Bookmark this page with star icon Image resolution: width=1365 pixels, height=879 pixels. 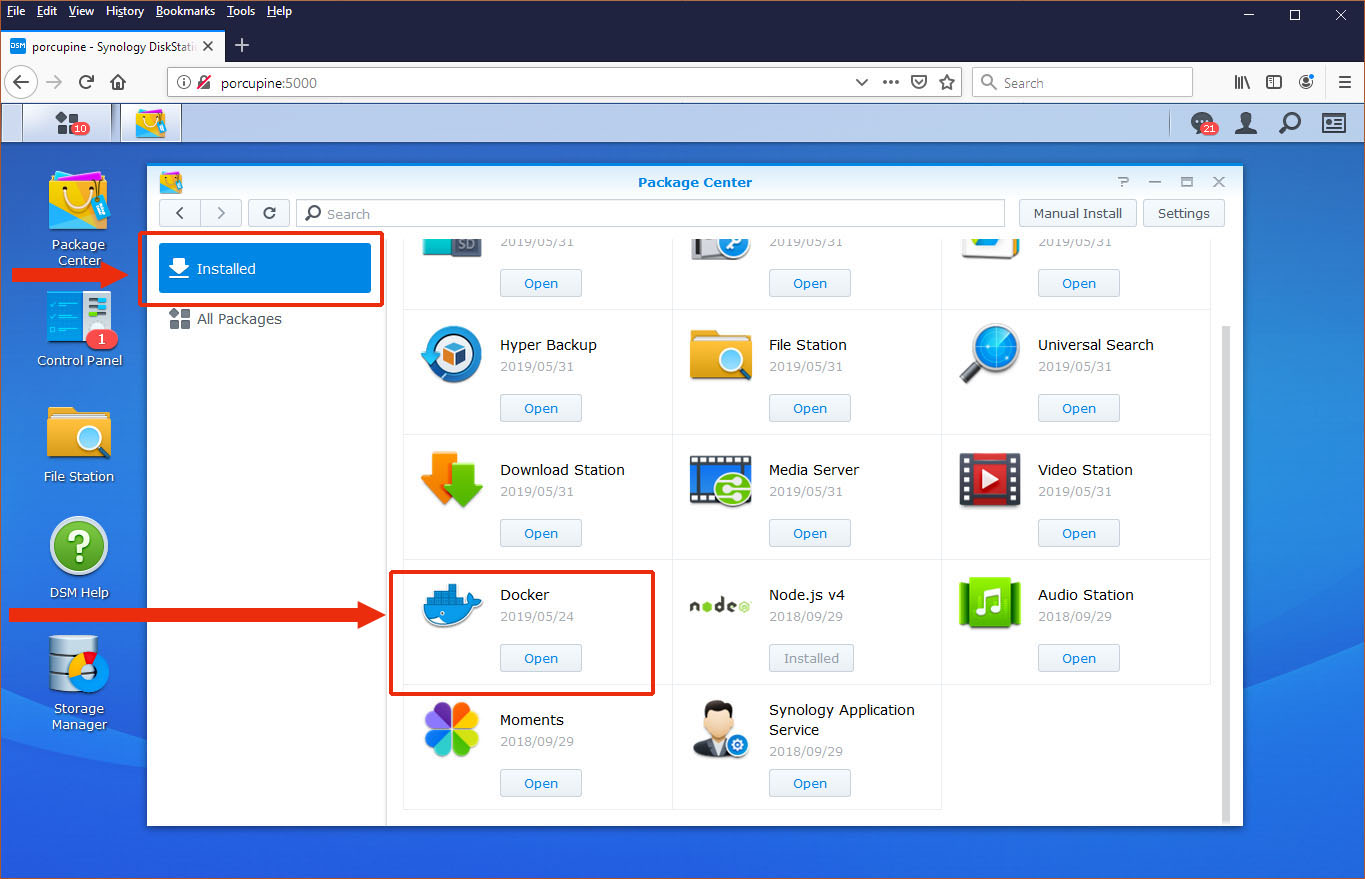[x=947, y=83]
